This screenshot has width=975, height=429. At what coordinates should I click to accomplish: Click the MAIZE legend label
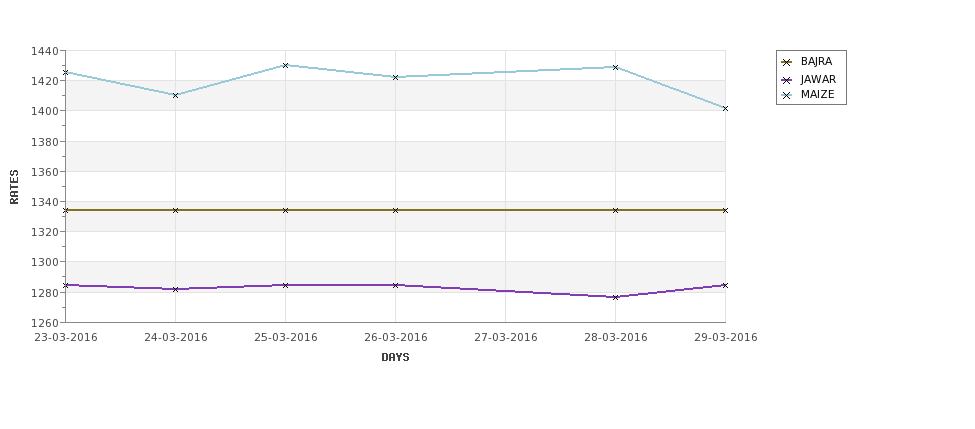point(818,95)
